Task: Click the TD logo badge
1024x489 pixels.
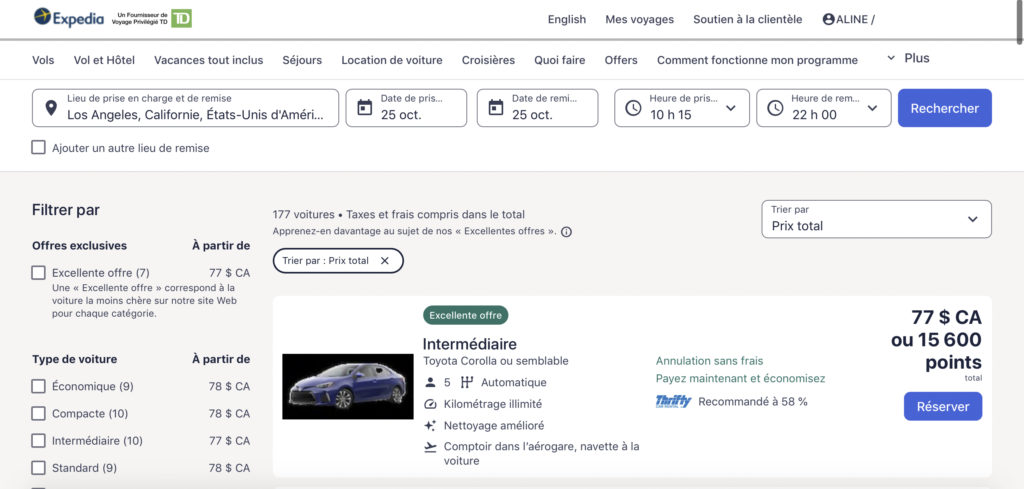Action: tap(181, 18)
